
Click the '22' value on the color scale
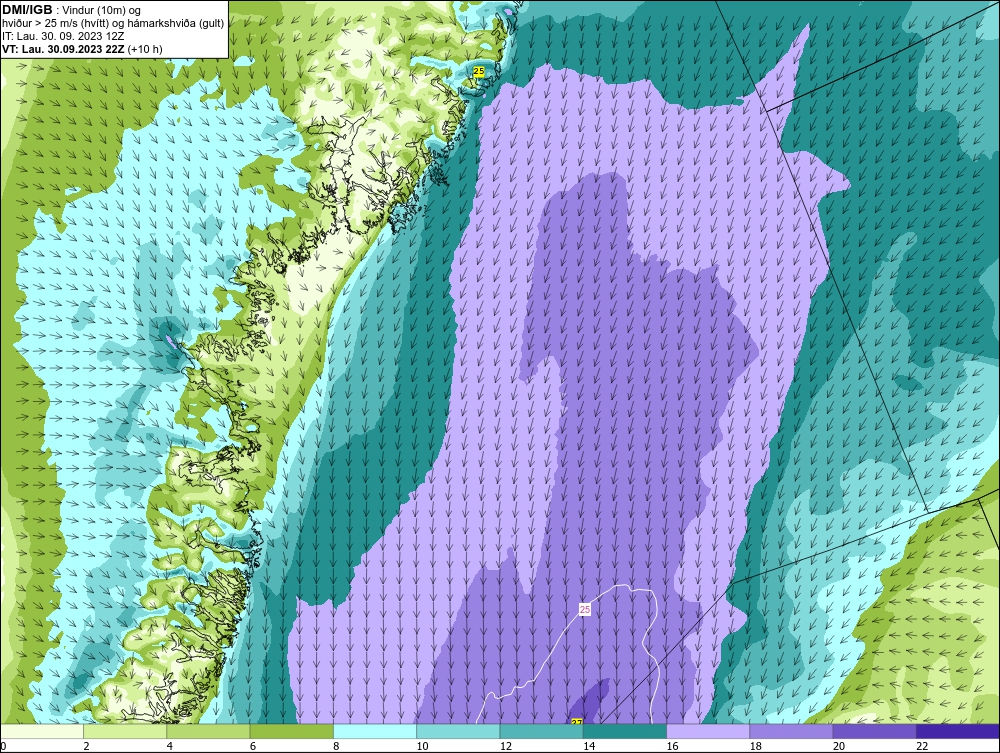coord(922,746)
